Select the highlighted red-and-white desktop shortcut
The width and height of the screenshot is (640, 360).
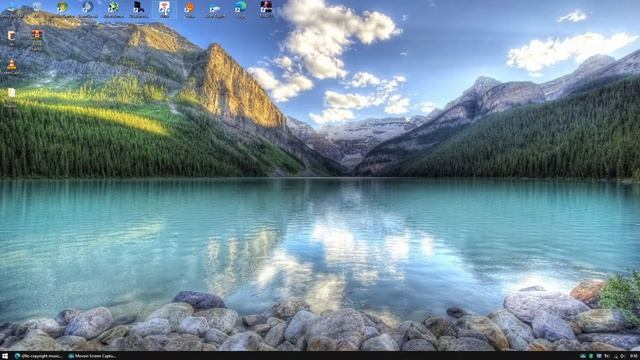coord(164,9)
